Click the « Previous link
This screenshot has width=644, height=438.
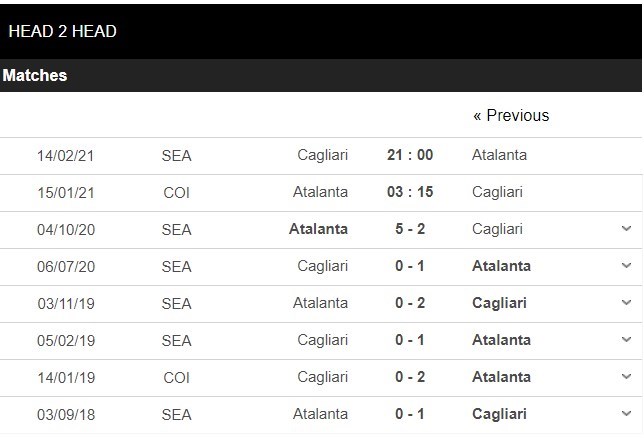click(510, 115)
